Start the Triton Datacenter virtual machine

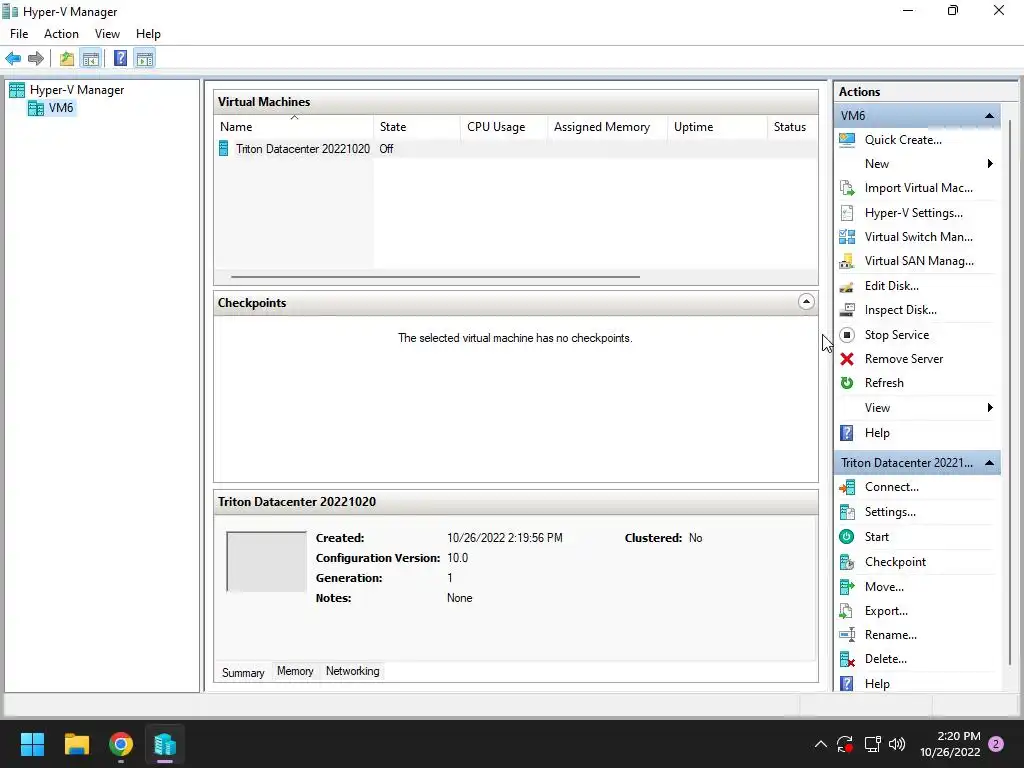point(876,537)
